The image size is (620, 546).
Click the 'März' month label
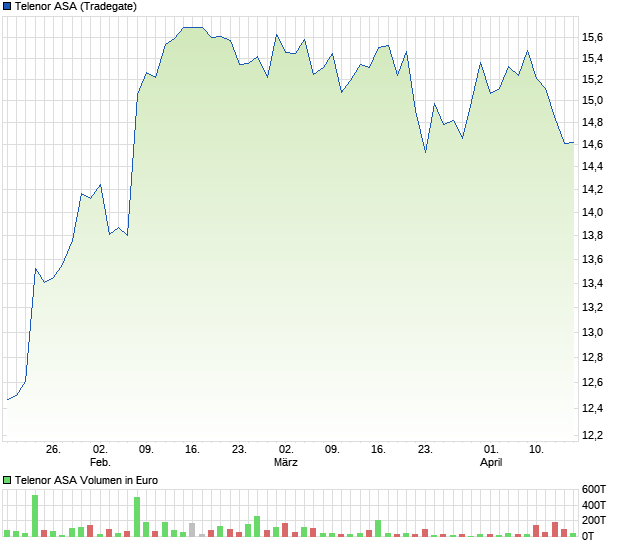(x=285, y=462)
